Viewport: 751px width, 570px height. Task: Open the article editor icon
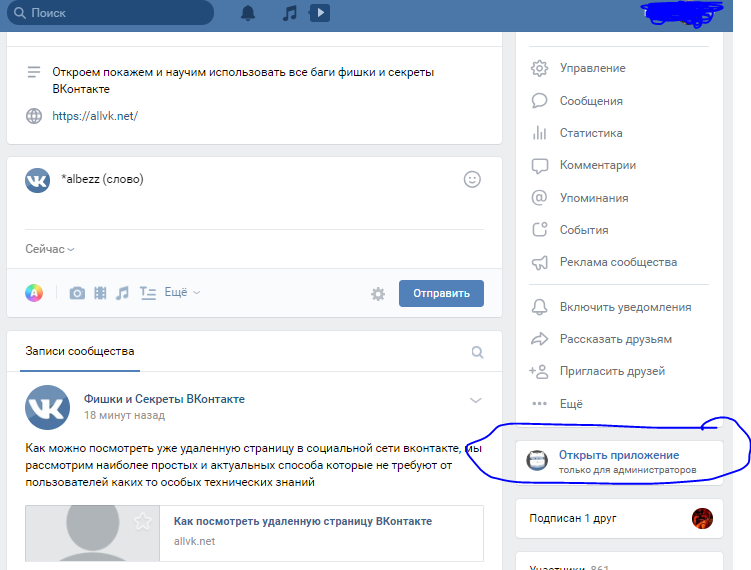click(x=148, y=293)
